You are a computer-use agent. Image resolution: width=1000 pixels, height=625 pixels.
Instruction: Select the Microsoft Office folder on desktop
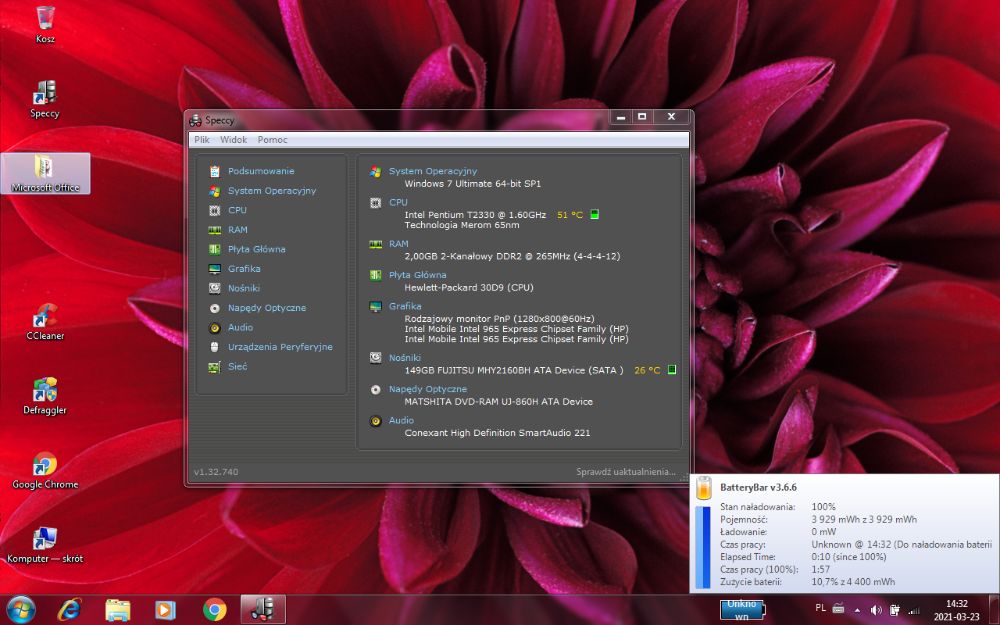45,173
